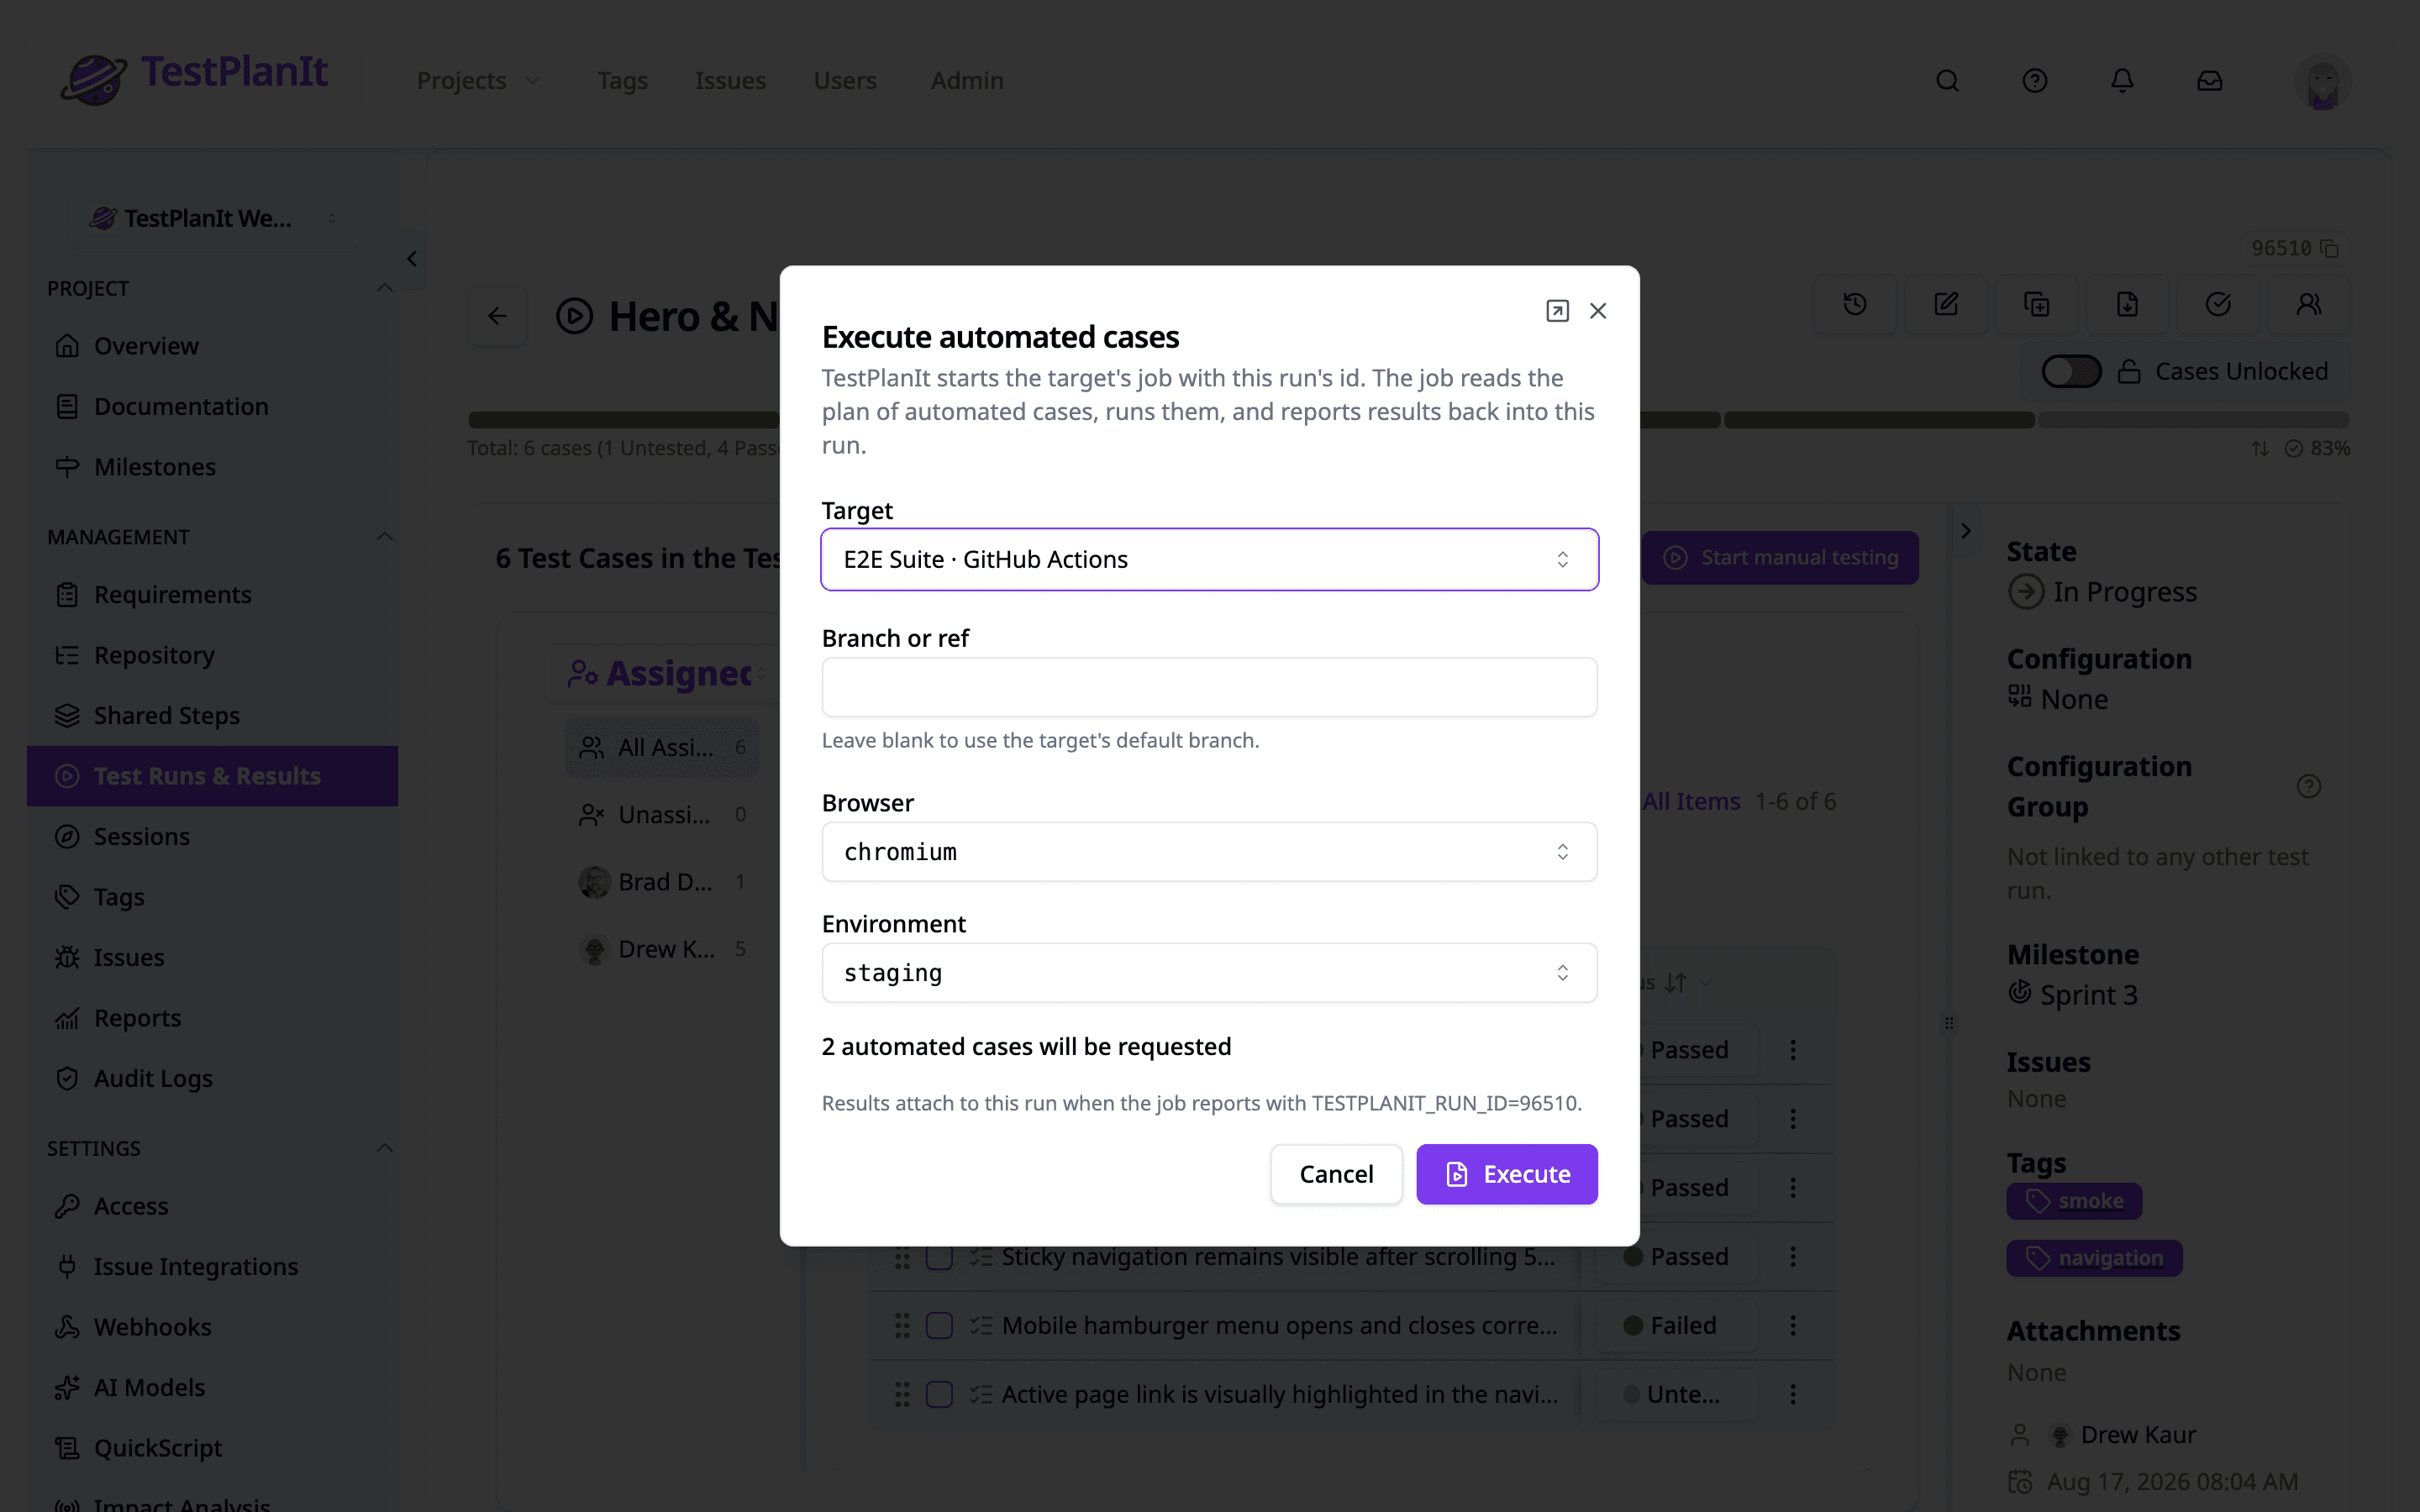Filter by assignee Drew K...
This screenshot has width=2420, height=1512.
[662, 949]
